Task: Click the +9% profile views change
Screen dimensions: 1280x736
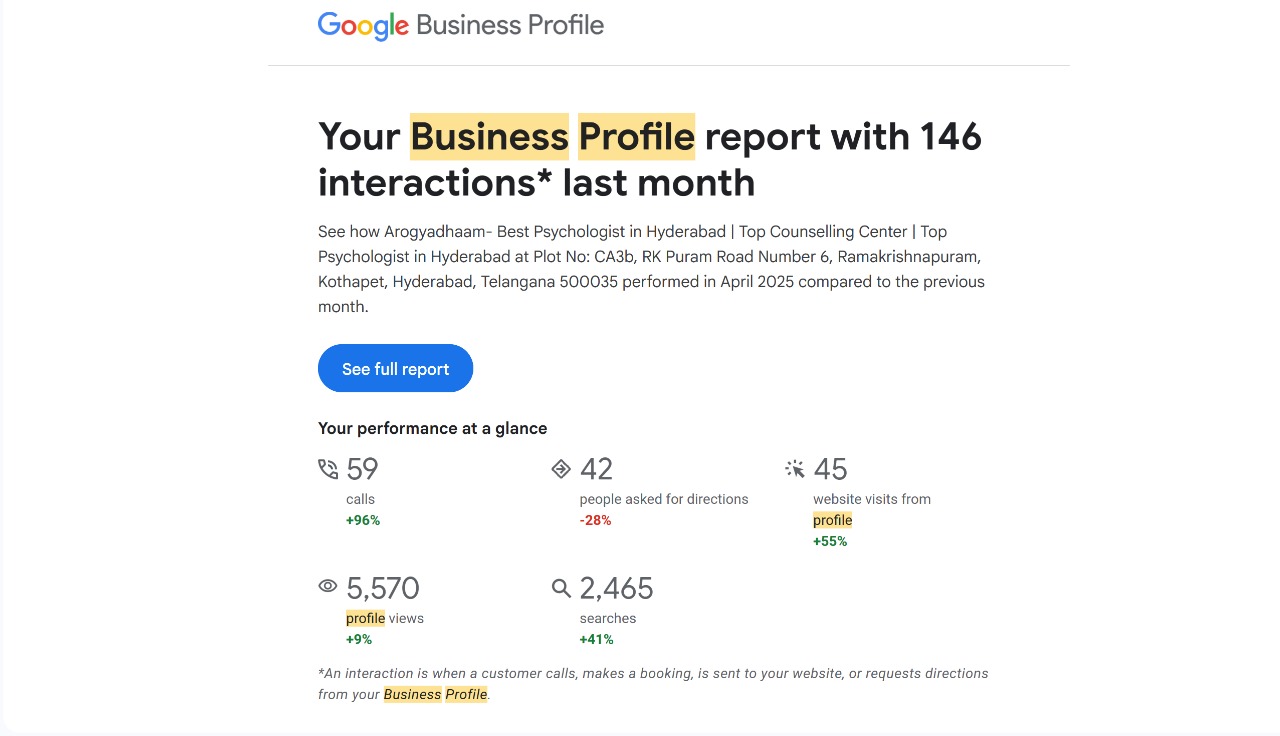Action: pyautogui.click(x=359, y=639)
